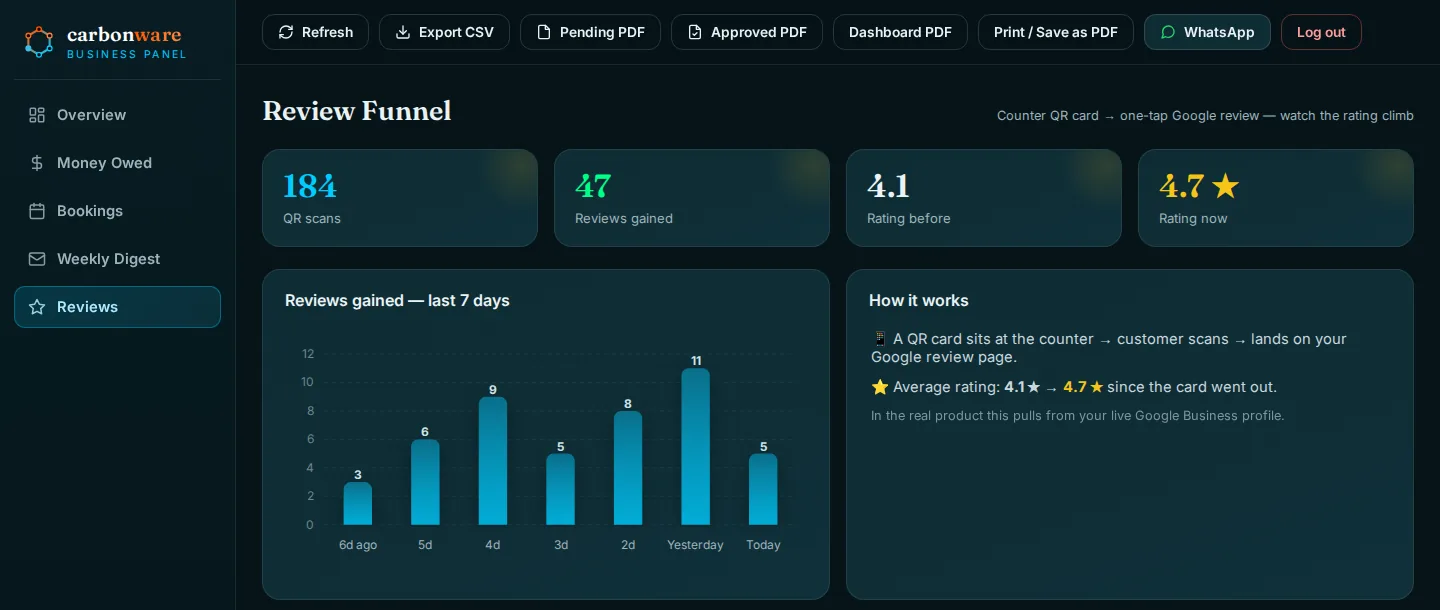Click the 5d bar showing 6
Viewport: 1440px width, 610px height.
coord(425,482)
